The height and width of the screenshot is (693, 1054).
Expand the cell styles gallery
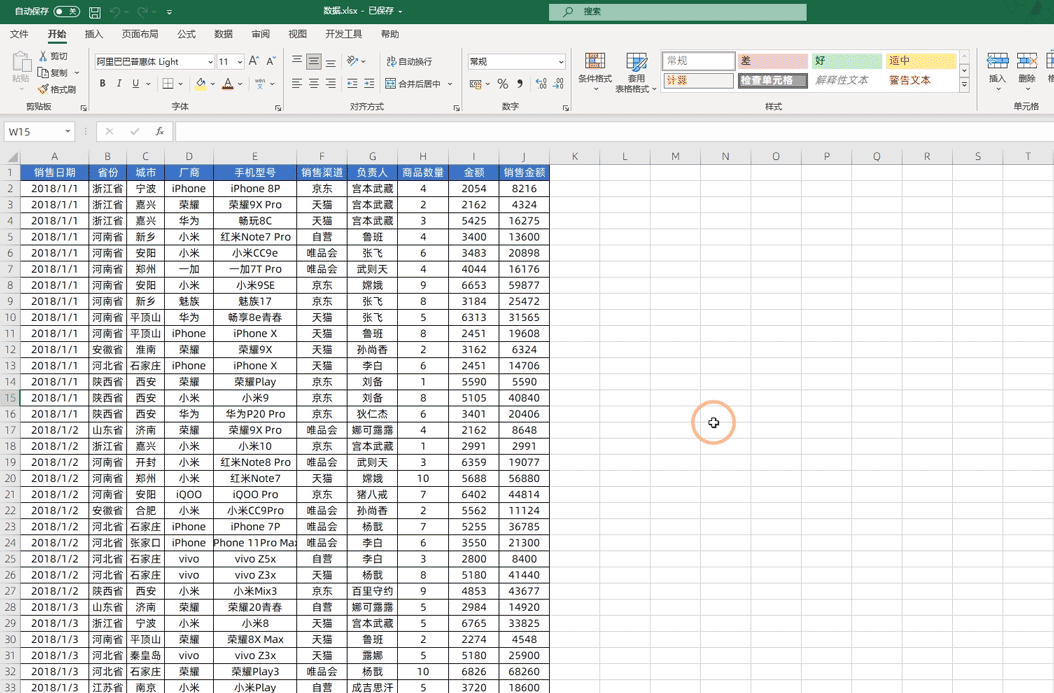coord(964,85)
